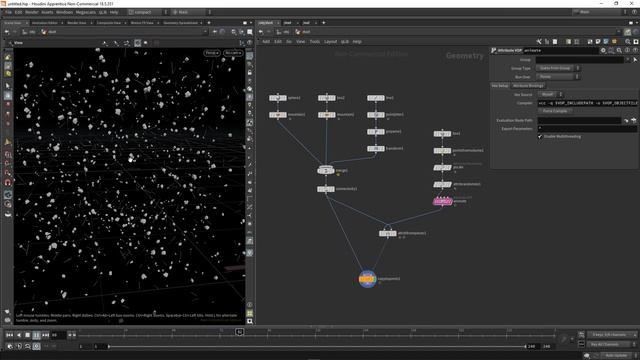The width and height of the screenshot is (640, 360).
Task: Select the arrow select tool in left toolbar
Action: click(x=8, y=86)
